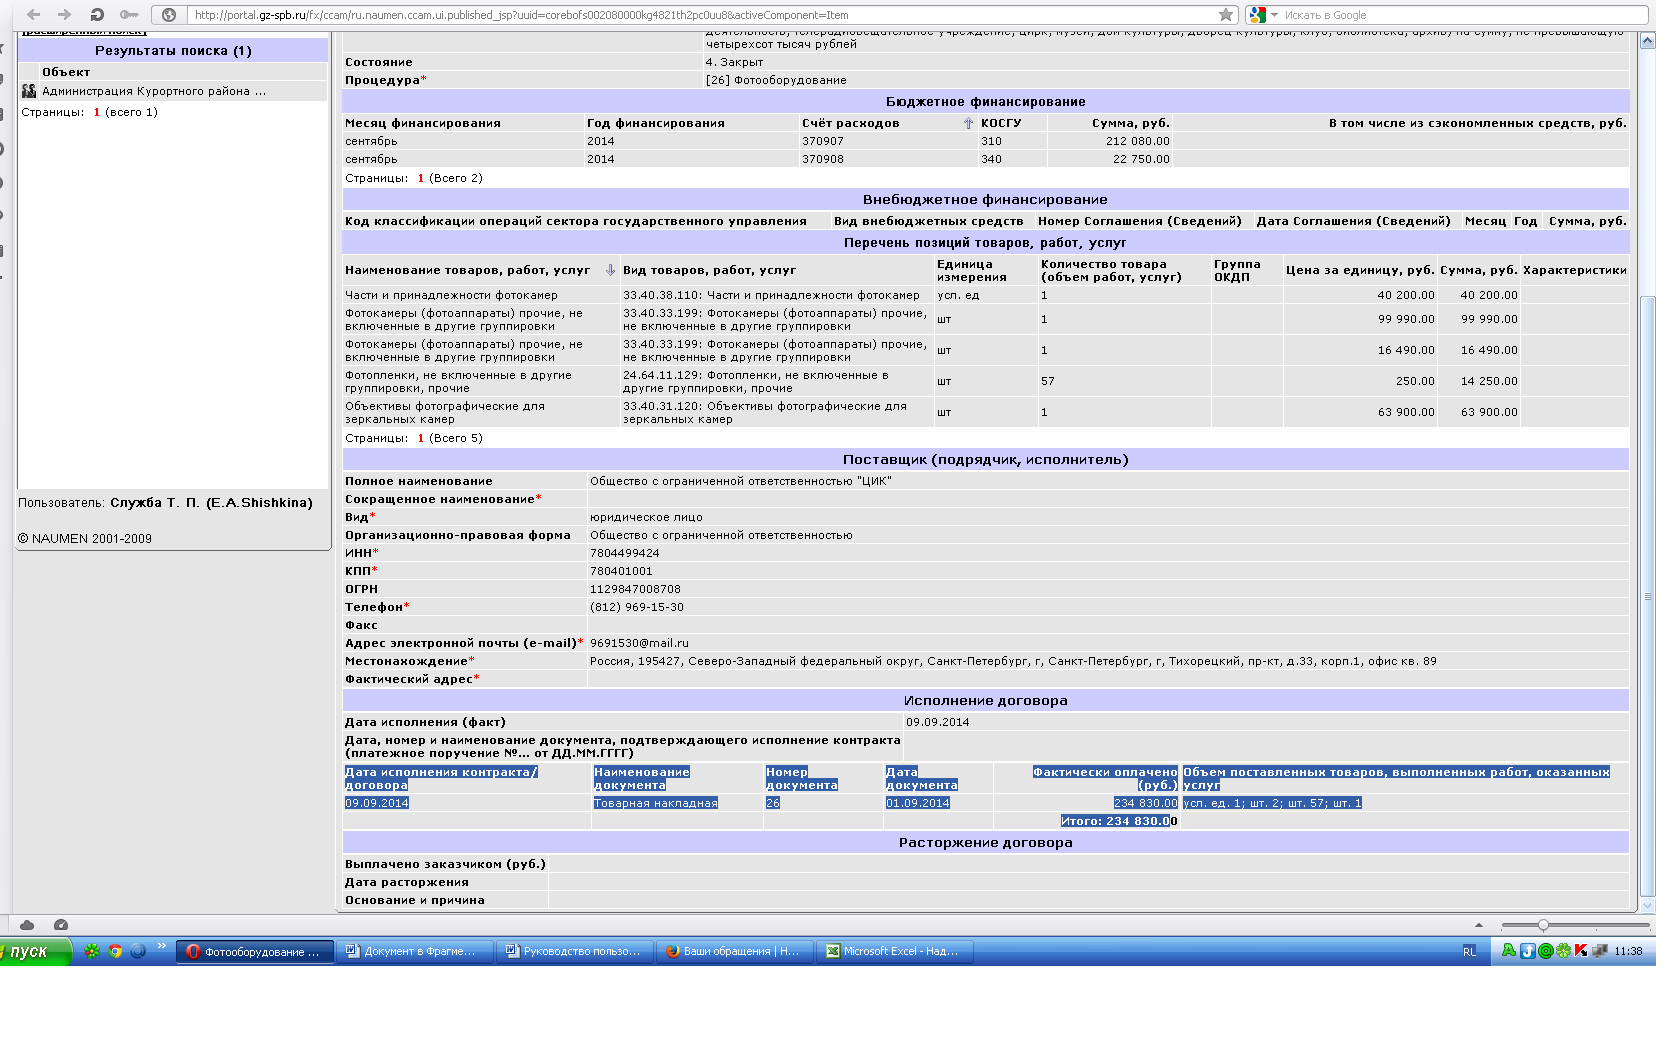Click the supplier phone (812) 969-15-30
This screenshot has width=1680, height=1050.
(637, 607)
